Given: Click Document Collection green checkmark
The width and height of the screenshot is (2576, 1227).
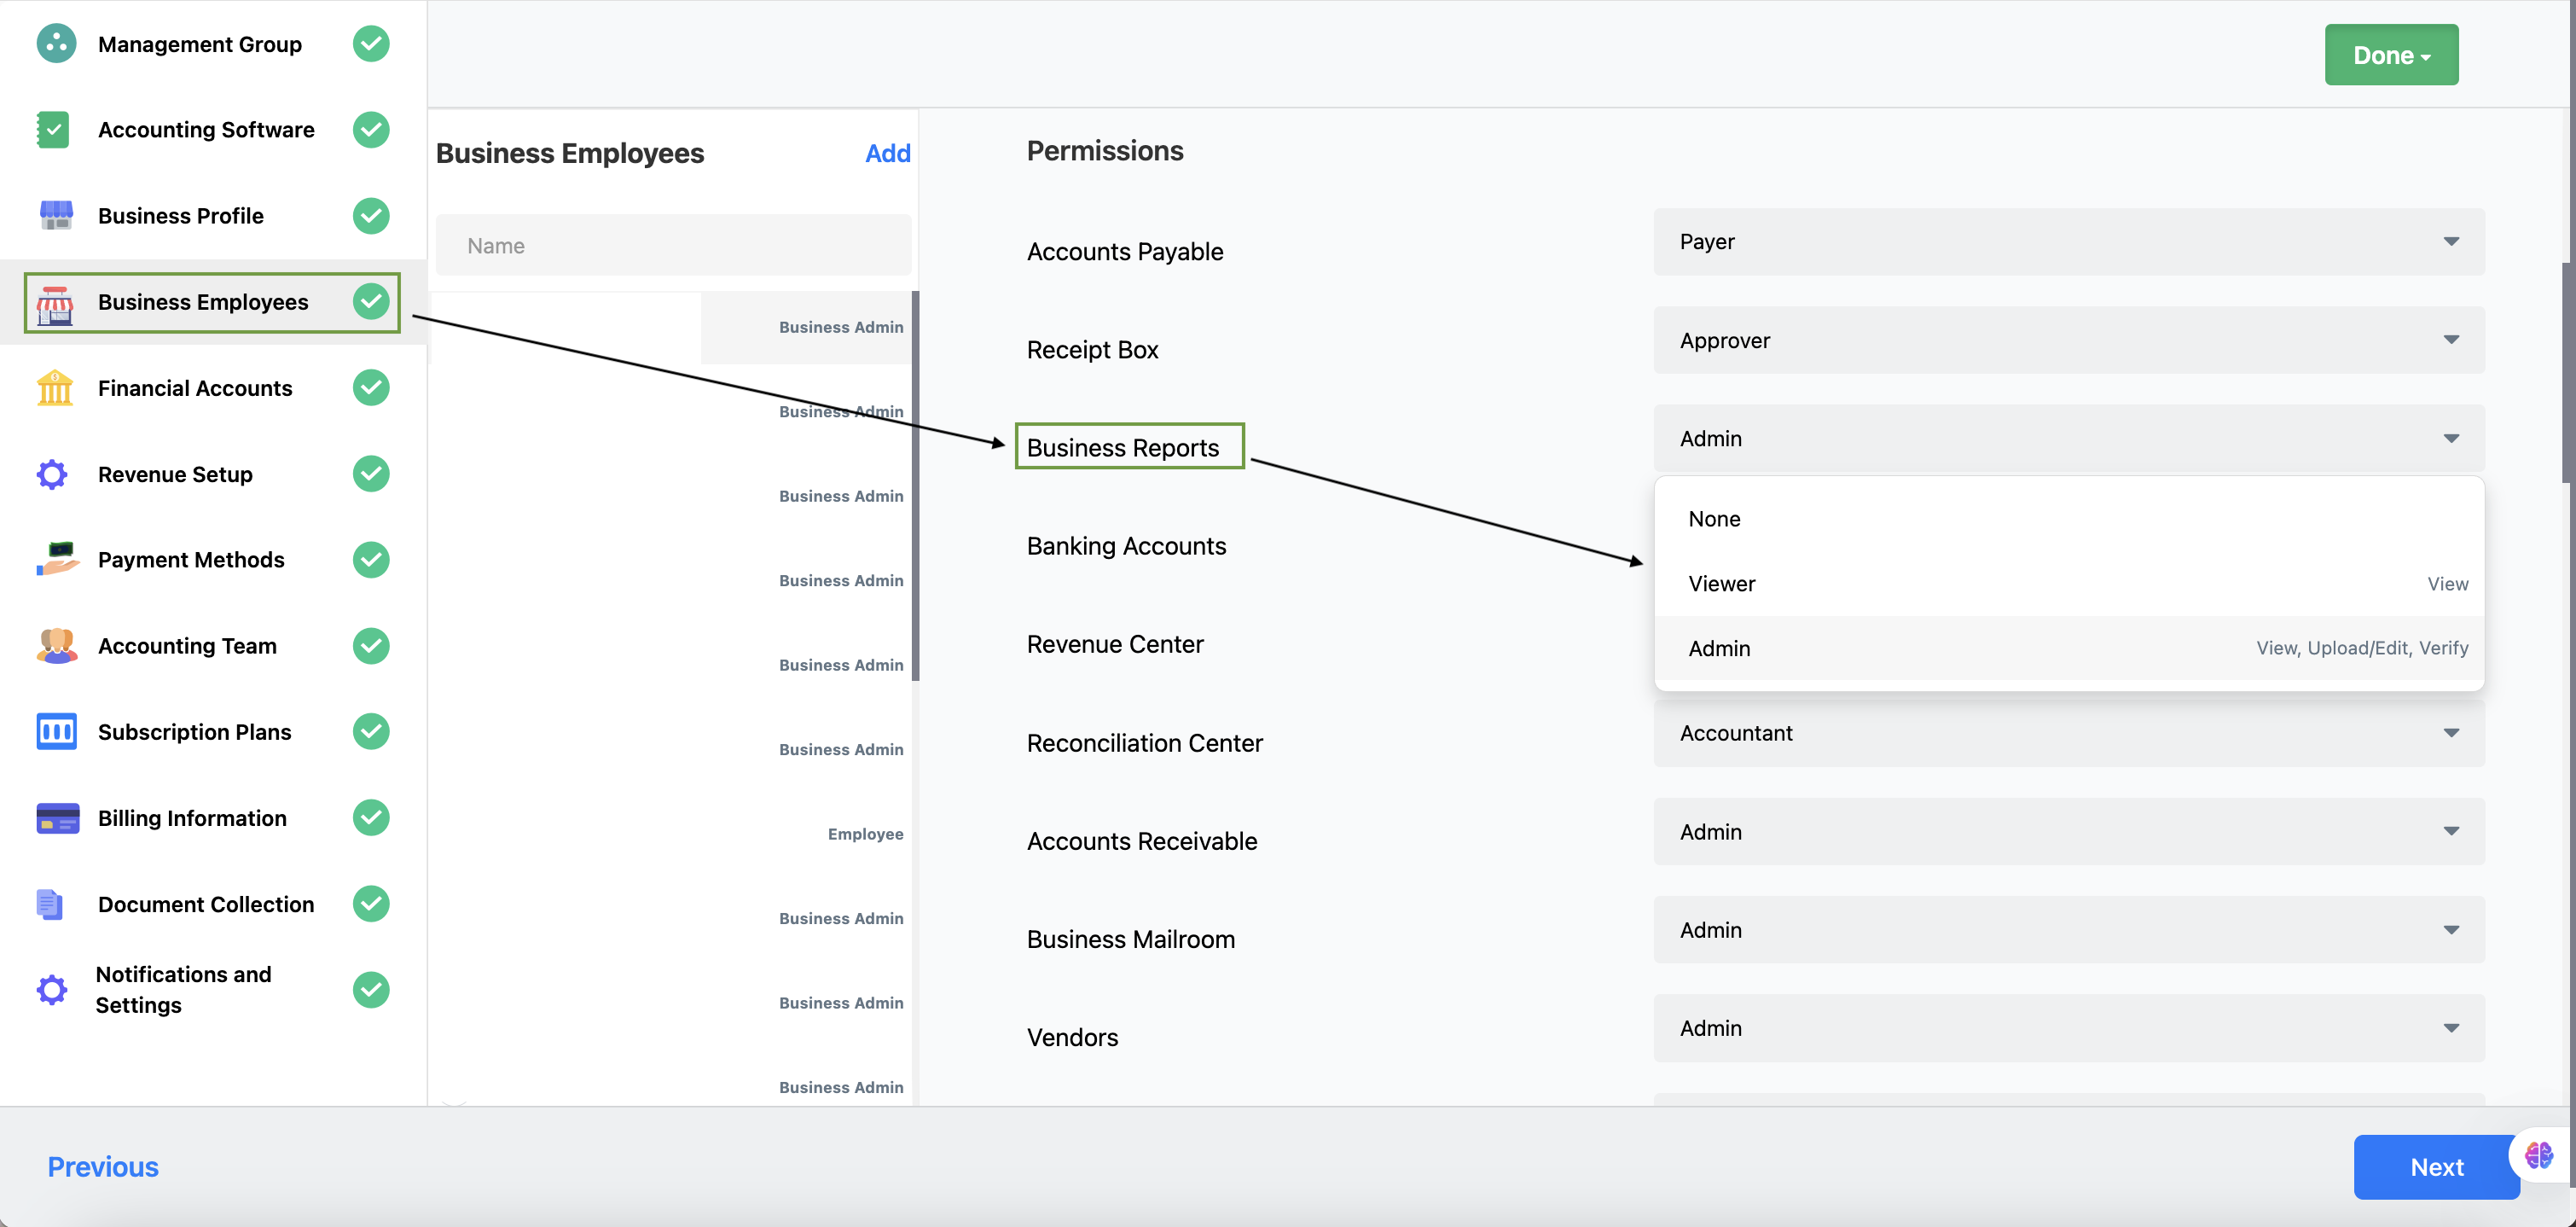Looking at the screenshot, I should point(371,903).
